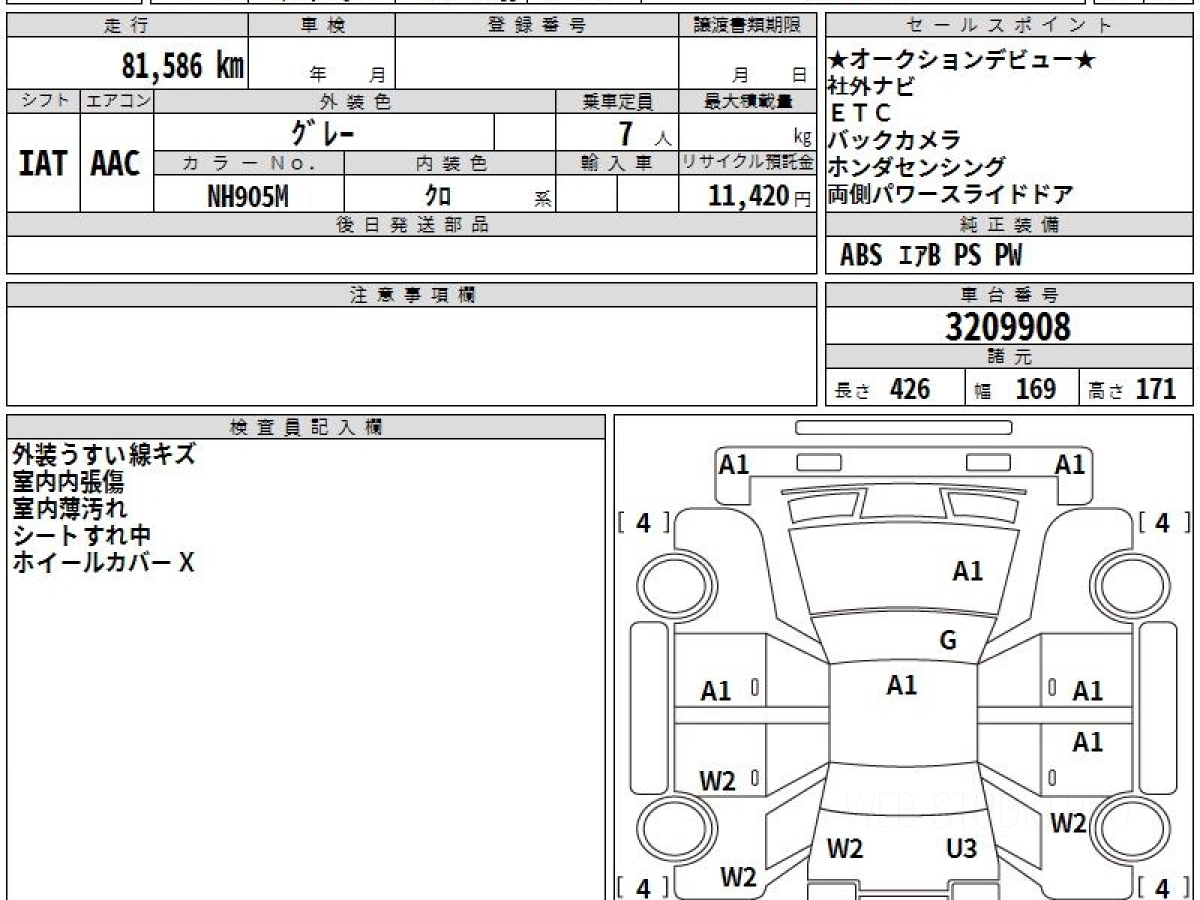
Task: Click the 外装うすい線キズ note
Action: click(x=104, y=454)
